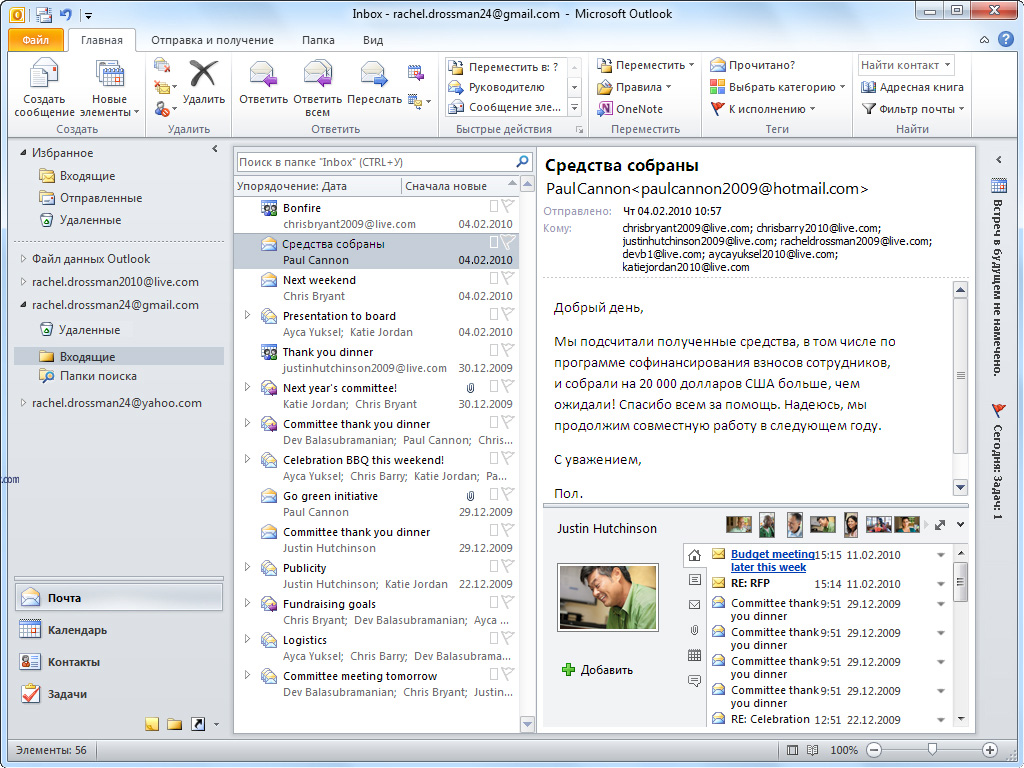This screenshot has width=1024, height=768.
Task: Open the Правила (Rules) dropdown
Action: 634,87
